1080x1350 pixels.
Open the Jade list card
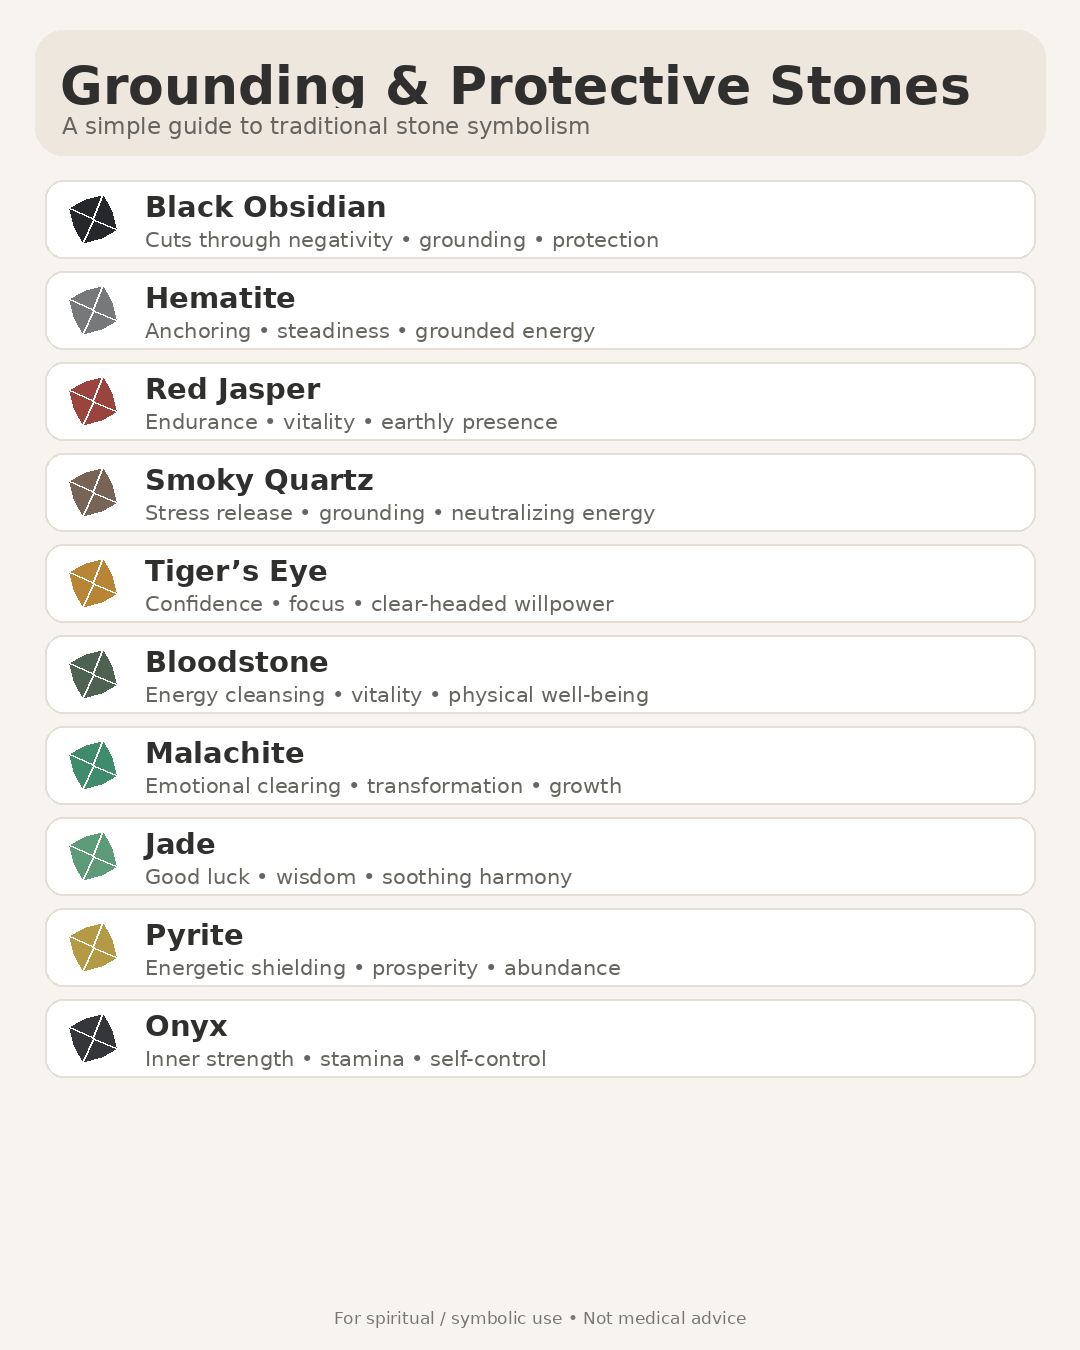coord(540,856)
